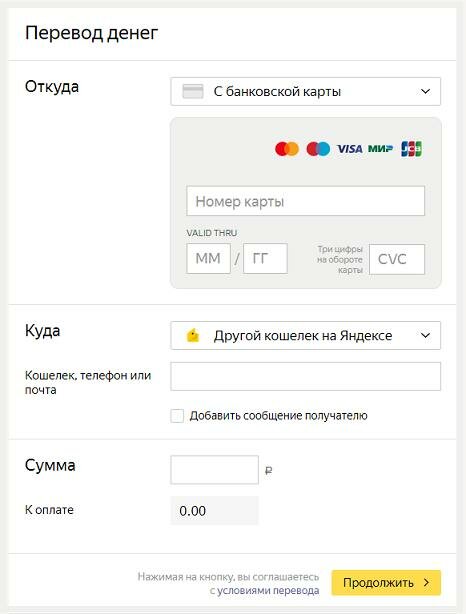The width and height of the screenshot is (466, 614).
Task: Open the условиями перевода link
Action: tap(268, 591)
